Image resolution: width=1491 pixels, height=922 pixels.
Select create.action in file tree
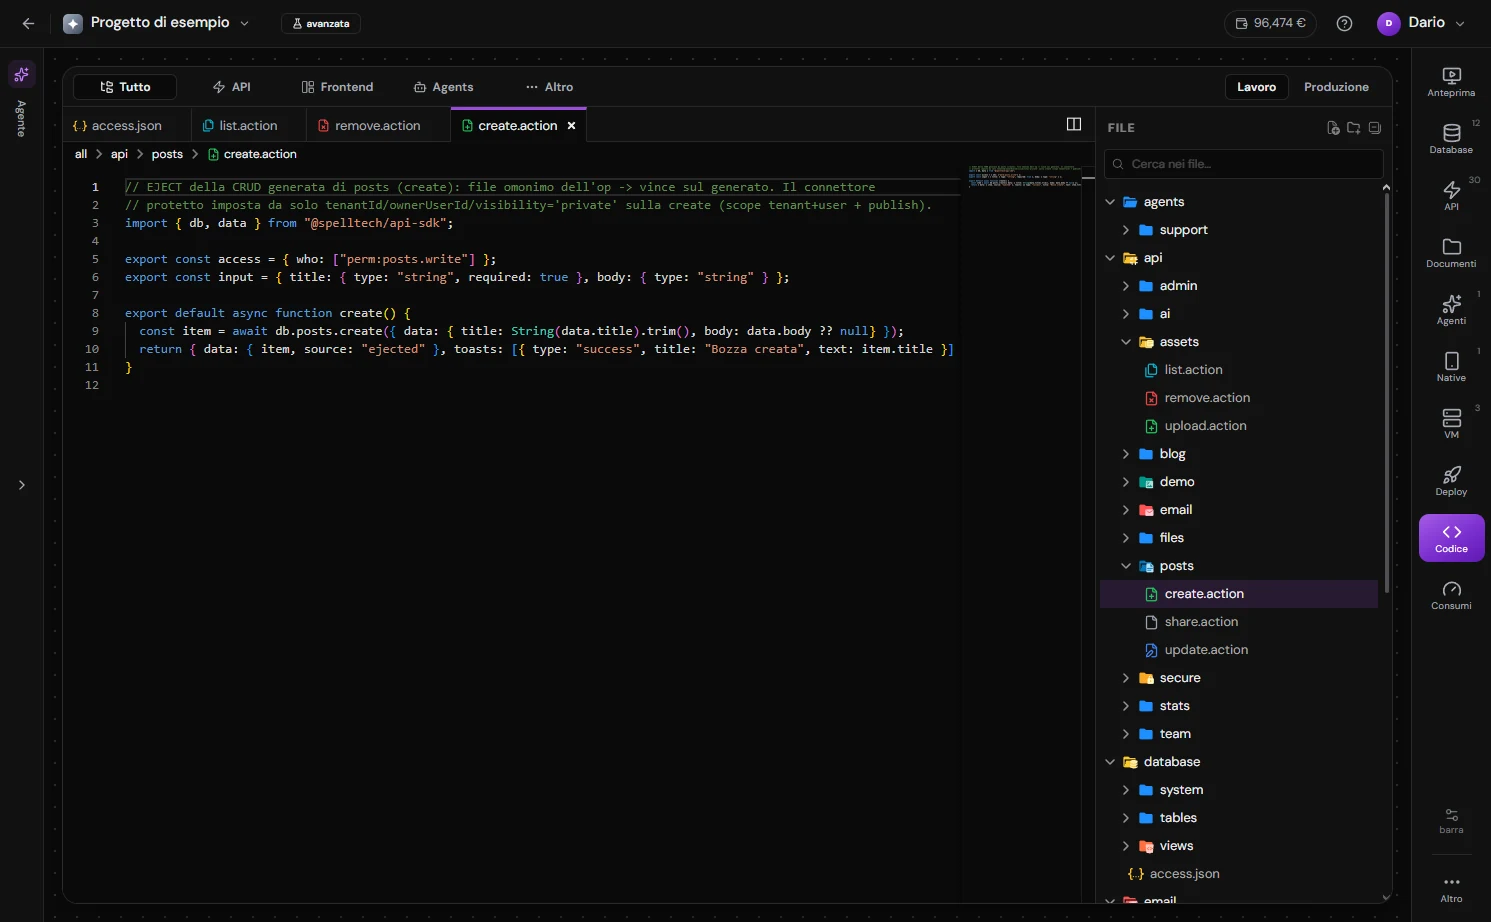click(1240, 594)
